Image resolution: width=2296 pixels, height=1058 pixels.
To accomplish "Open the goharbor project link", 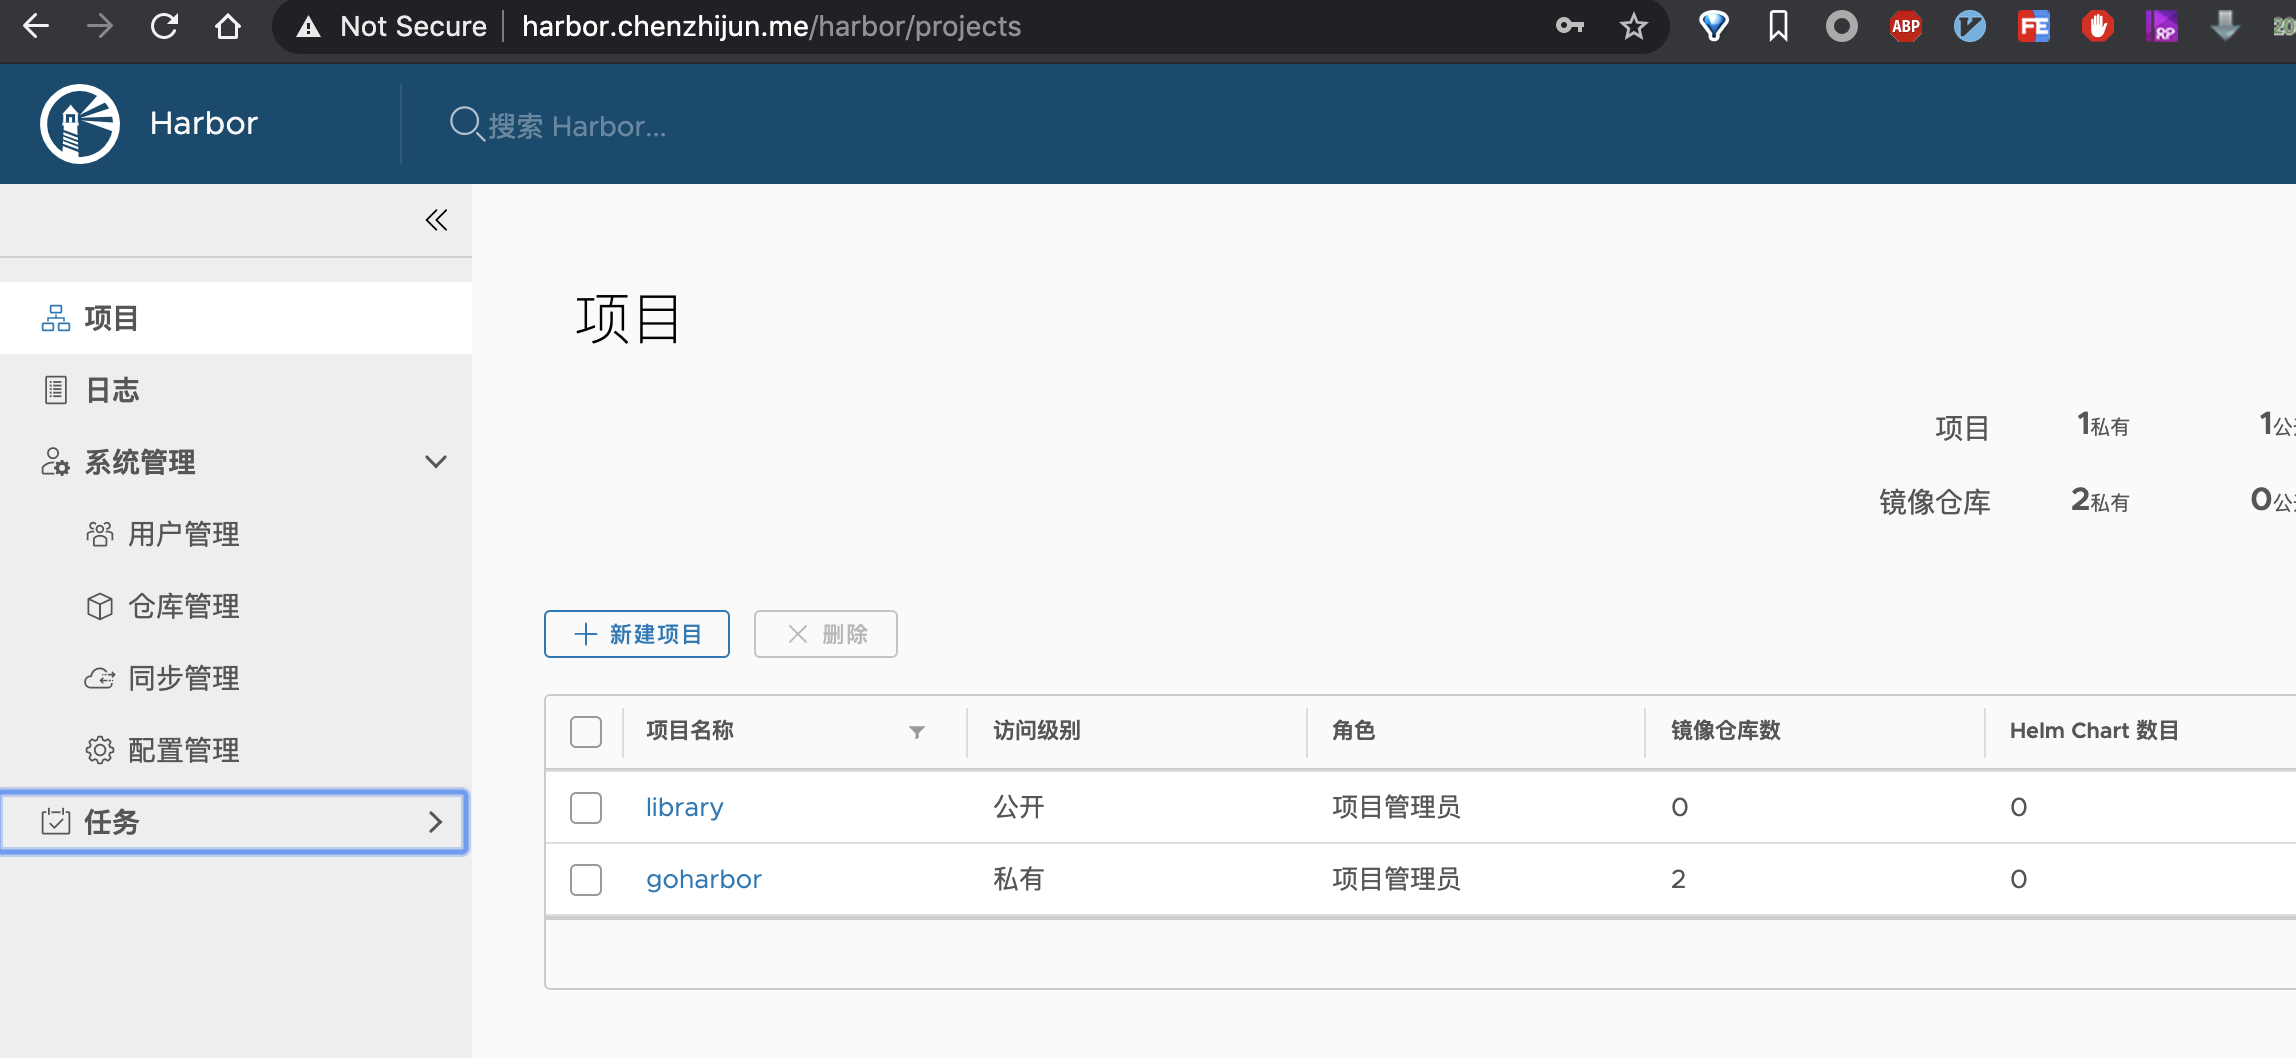I will tap(703, 879).
